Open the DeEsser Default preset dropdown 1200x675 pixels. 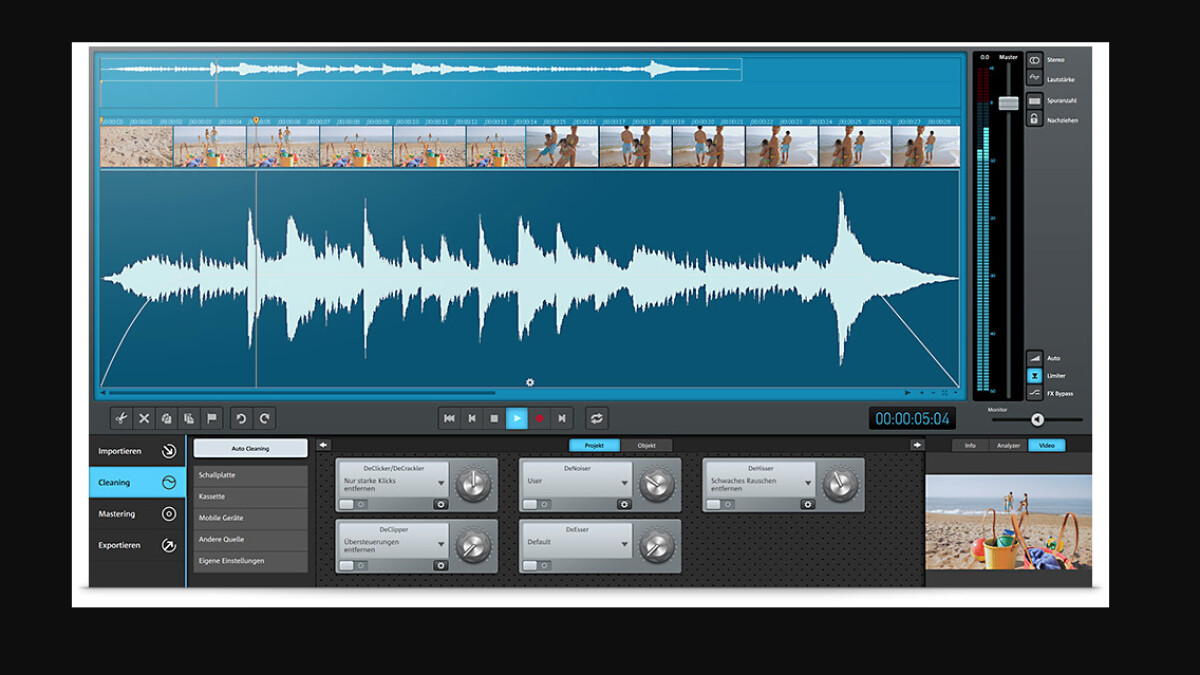pos(625,544)
